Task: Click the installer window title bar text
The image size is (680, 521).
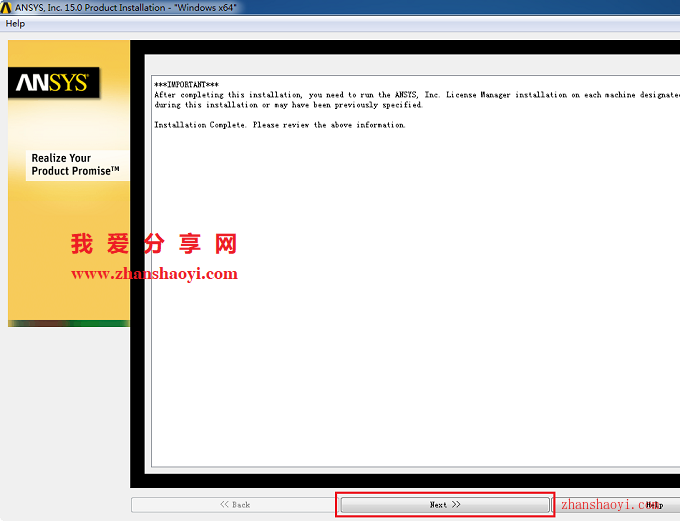Action: [126, 7]
